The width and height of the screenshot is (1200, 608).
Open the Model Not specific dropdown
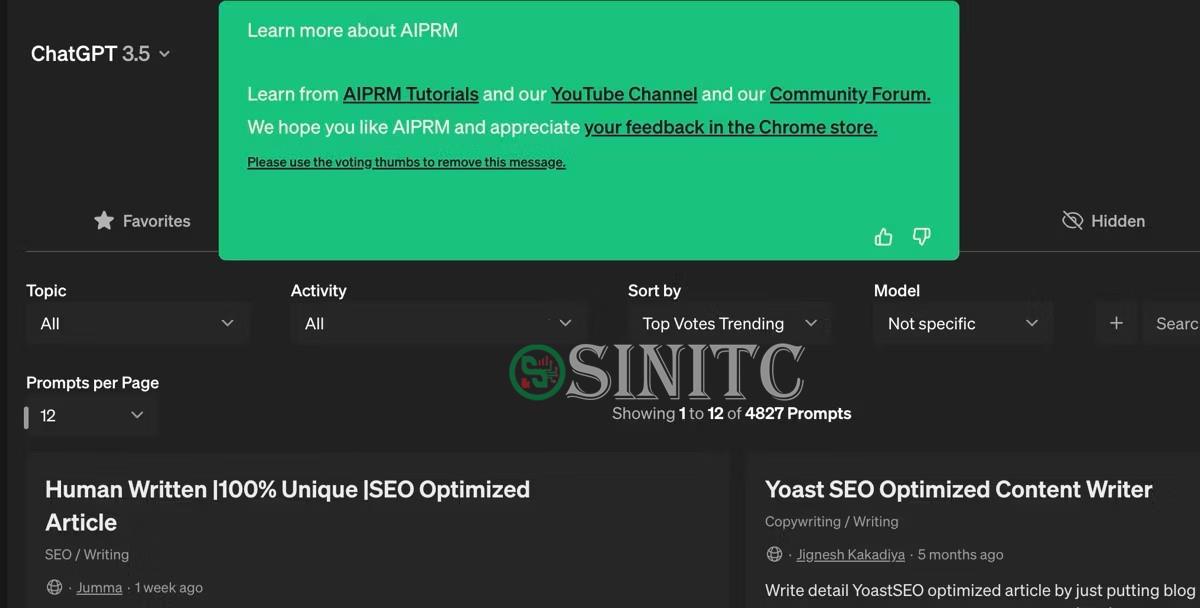963,323
